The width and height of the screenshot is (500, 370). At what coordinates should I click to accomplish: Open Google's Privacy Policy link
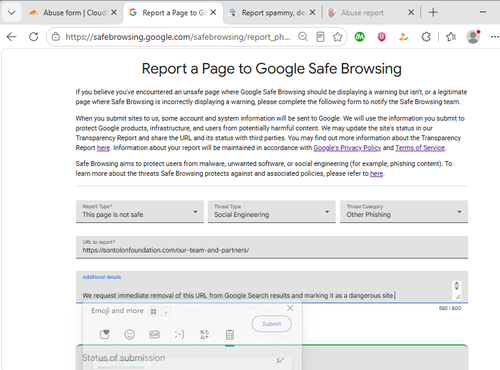347,148
